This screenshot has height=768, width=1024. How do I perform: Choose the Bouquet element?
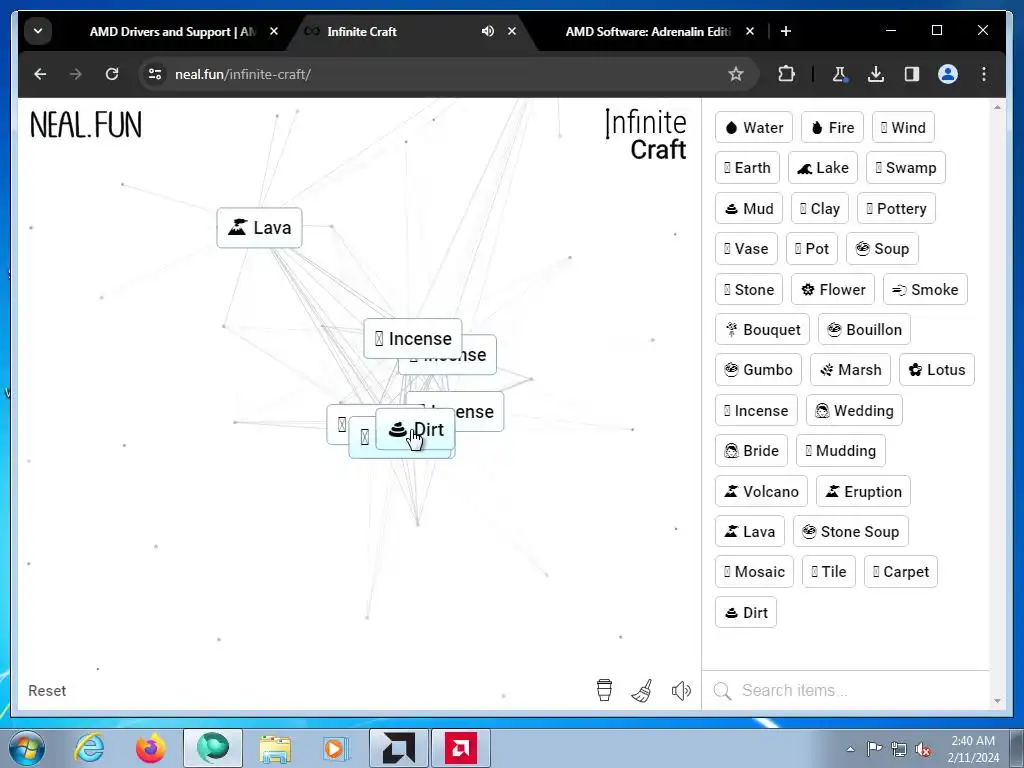click(x=763, y=330)
